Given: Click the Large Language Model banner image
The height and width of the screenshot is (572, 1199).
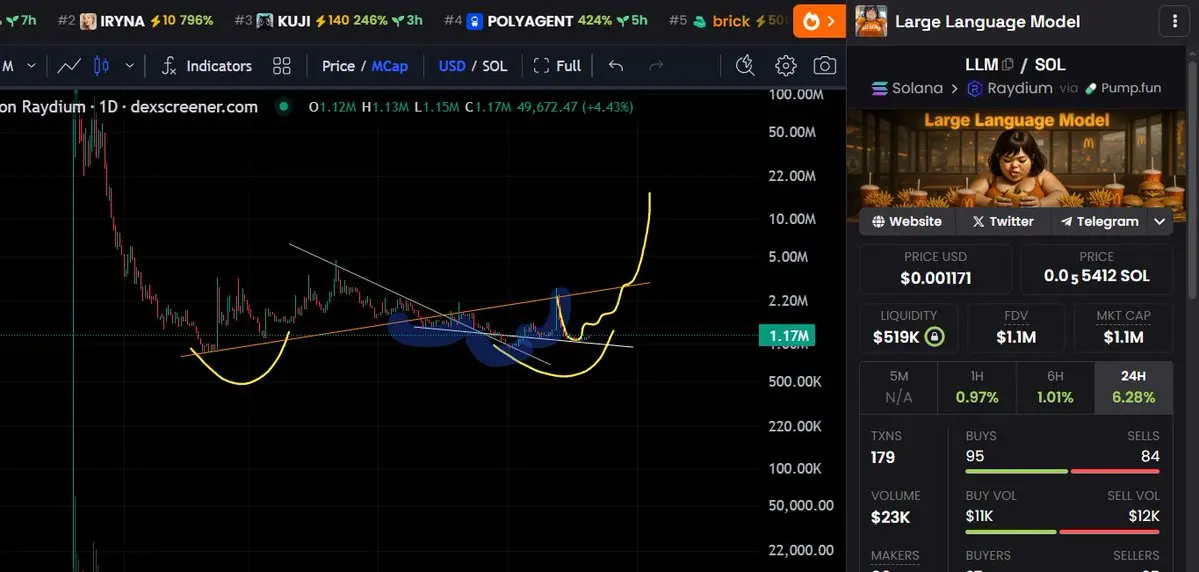Looking at the screenshot, I should point(1016,158).
